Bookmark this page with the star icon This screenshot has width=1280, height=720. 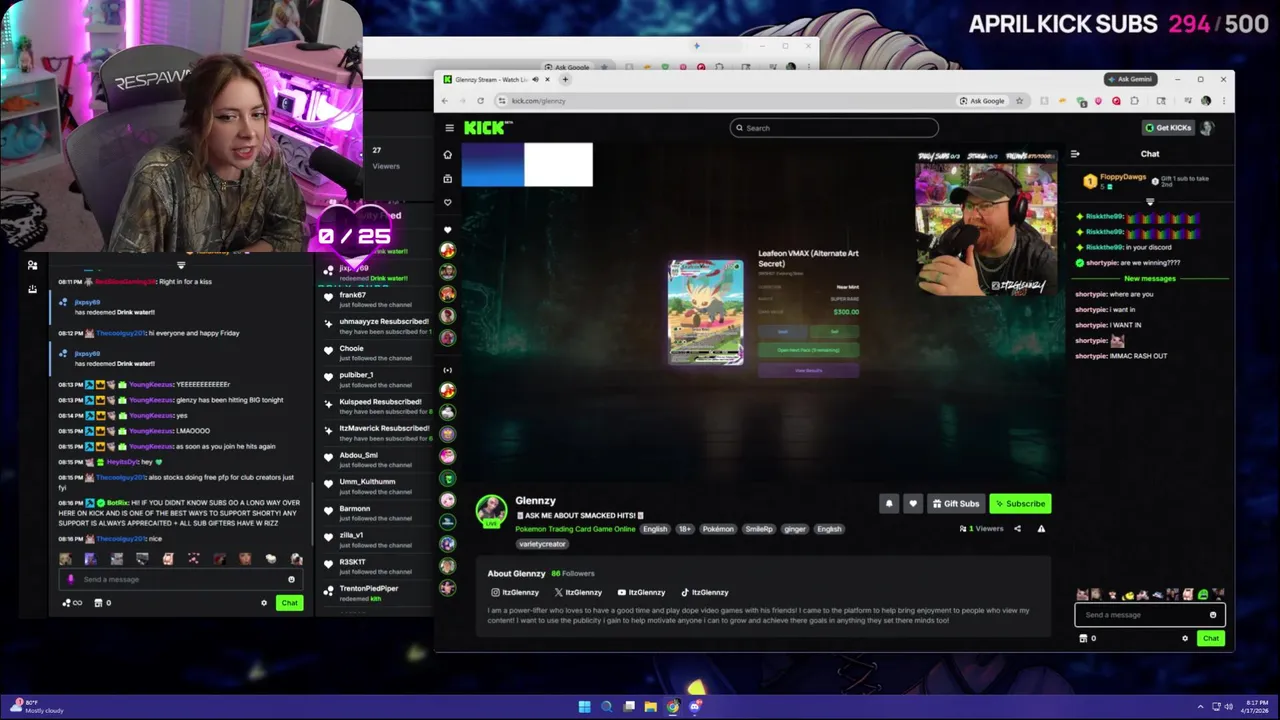point(1019,100)
